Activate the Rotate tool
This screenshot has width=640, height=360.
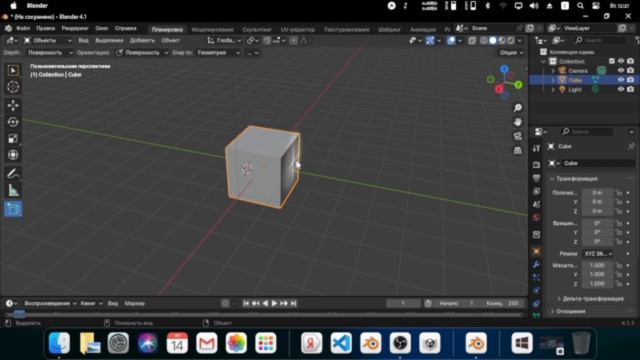coord(13,122)
